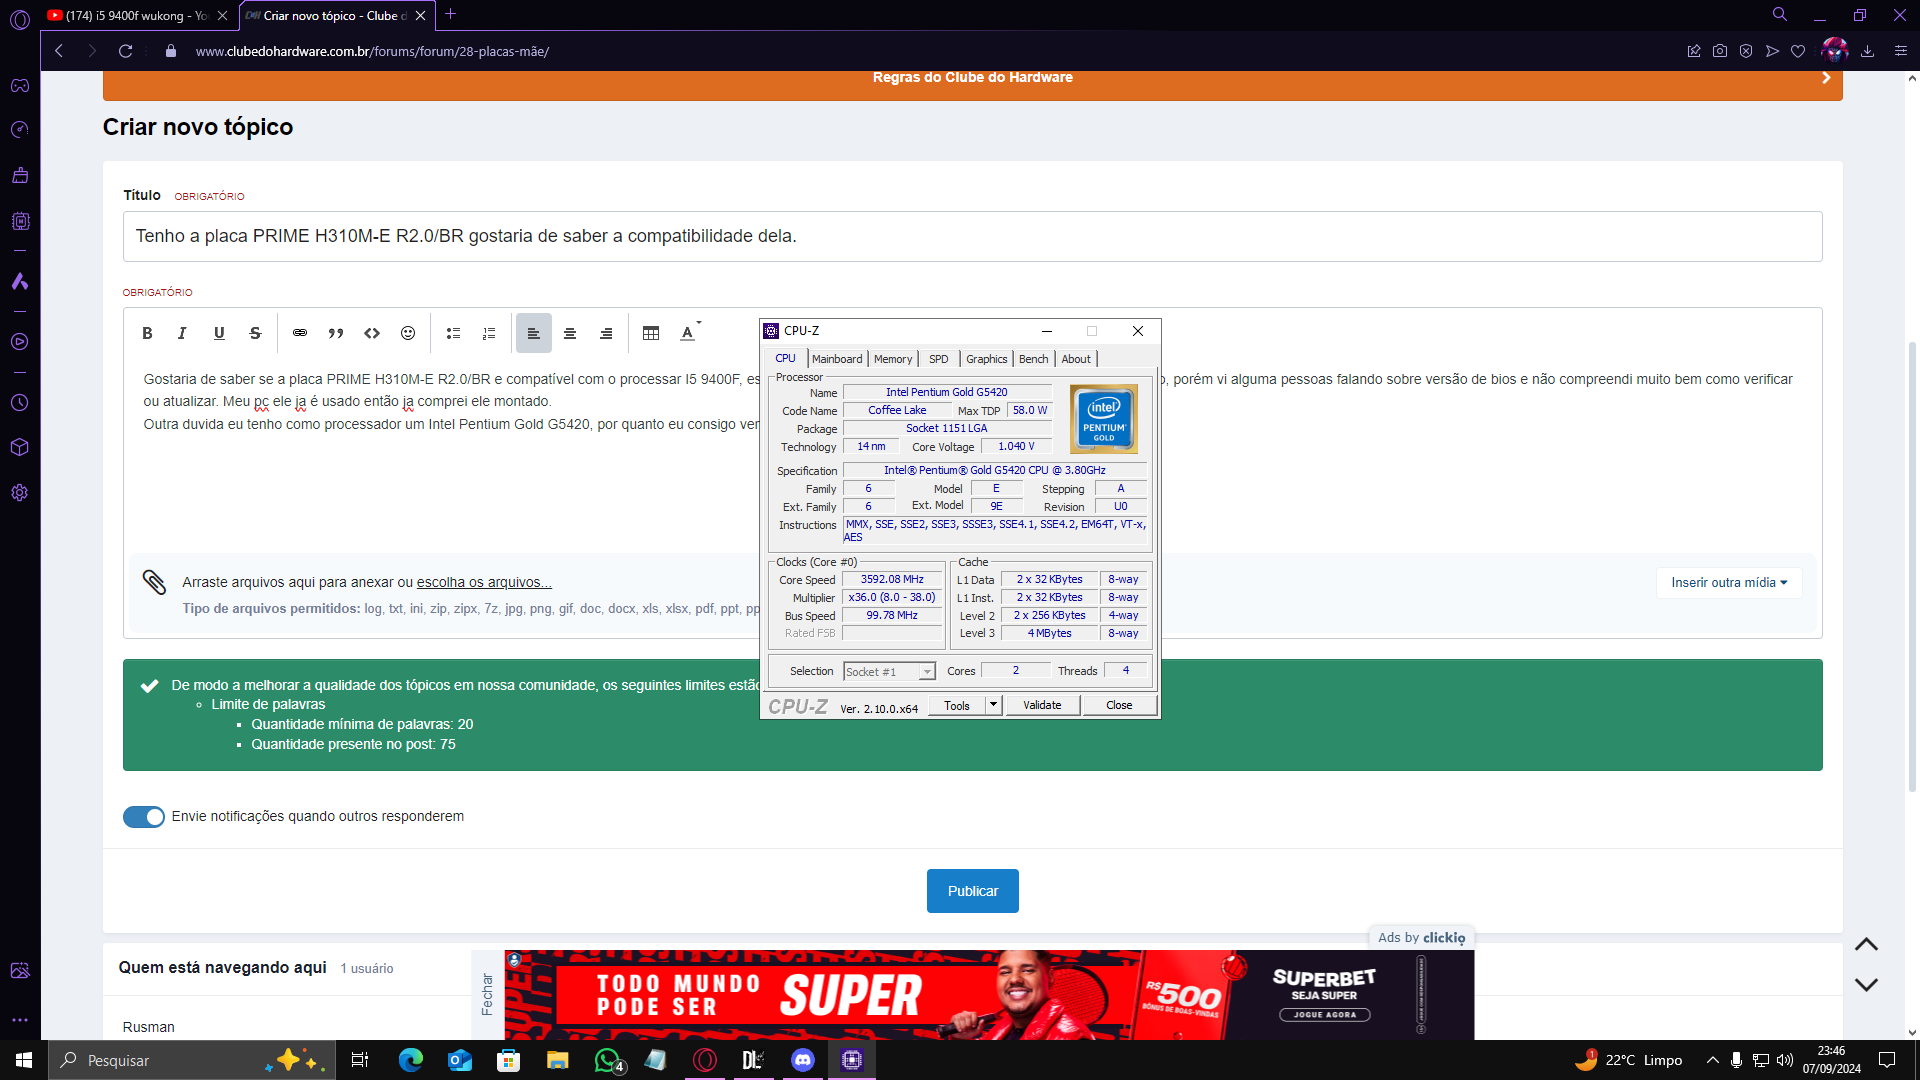Click the Rusman user name
Image resolution: width=1920 pixels, height=1080 pixels.
(x=148, y=1027)
